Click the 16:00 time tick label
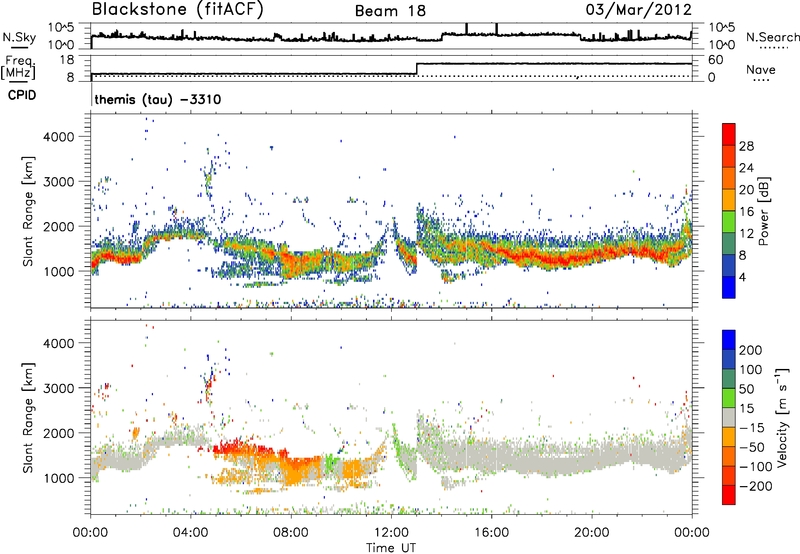Screen dimensions: 800x554 (x=491, y=533)
